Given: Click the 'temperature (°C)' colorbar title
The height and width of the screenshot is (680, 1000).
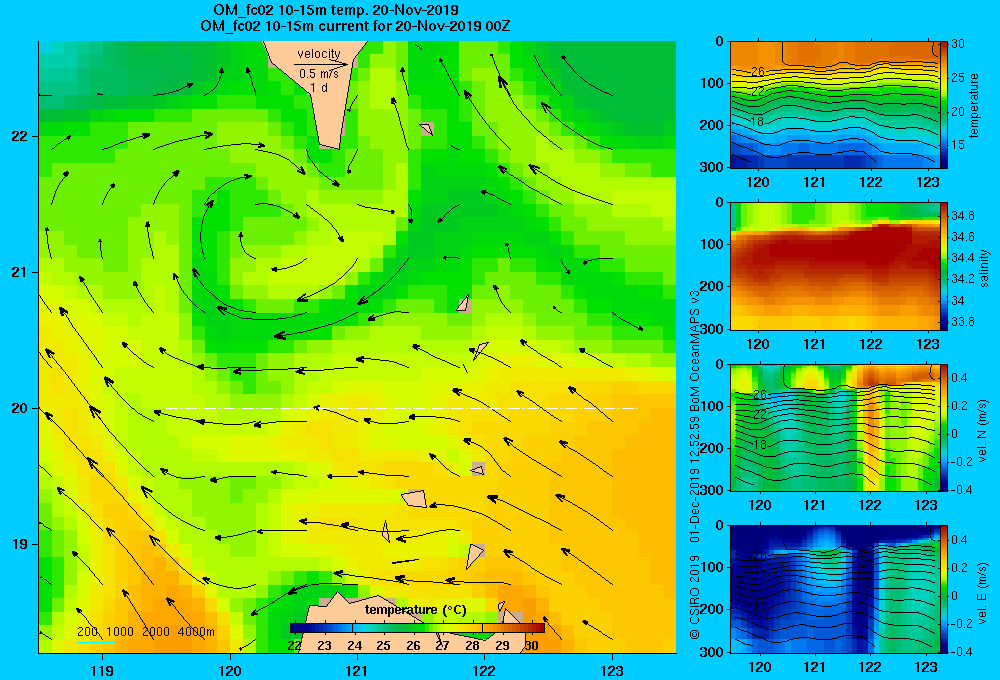Looking at the screenshot, I should (415, 610).
